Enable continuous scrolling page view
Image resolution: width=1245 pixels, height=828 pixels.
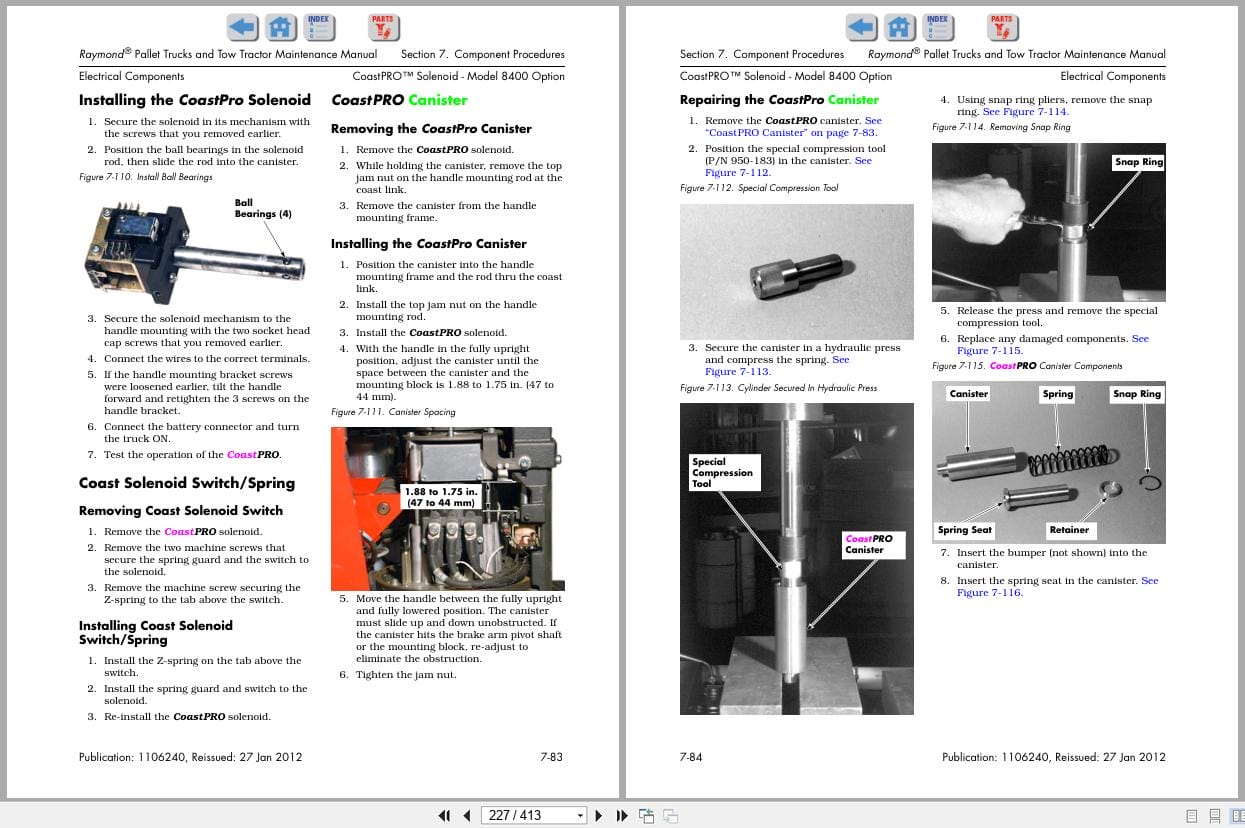tap(1214, 816)
